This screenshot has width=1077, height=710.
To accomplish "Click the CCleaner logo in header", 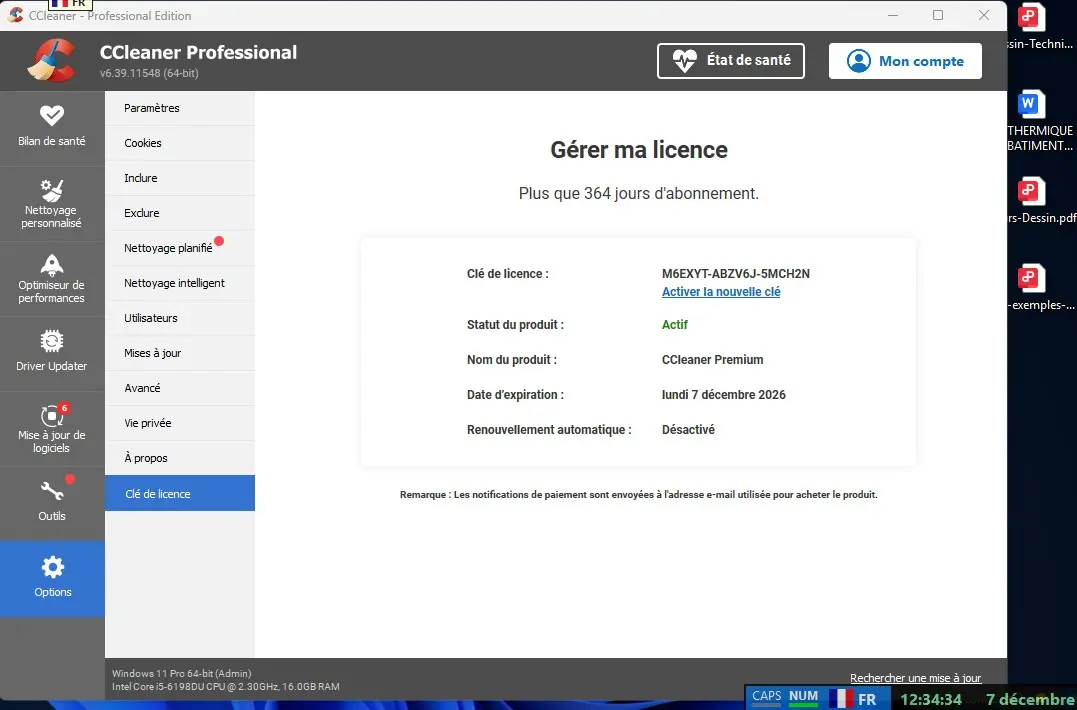I will click(52, 60).
